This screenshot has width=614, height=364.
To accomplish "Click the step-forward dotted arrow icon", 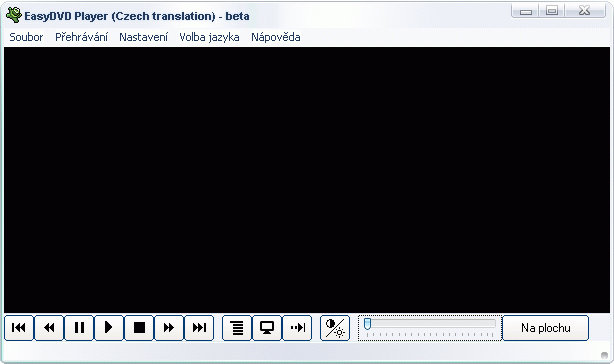I will pos(297,328).
